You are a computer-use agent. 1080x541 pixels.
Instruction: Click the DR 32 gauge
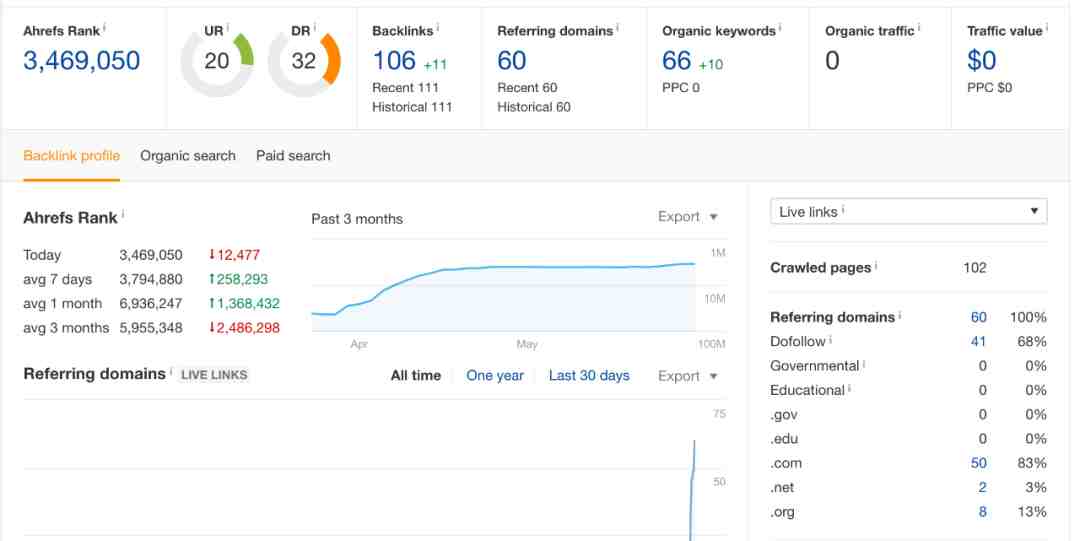304,61
